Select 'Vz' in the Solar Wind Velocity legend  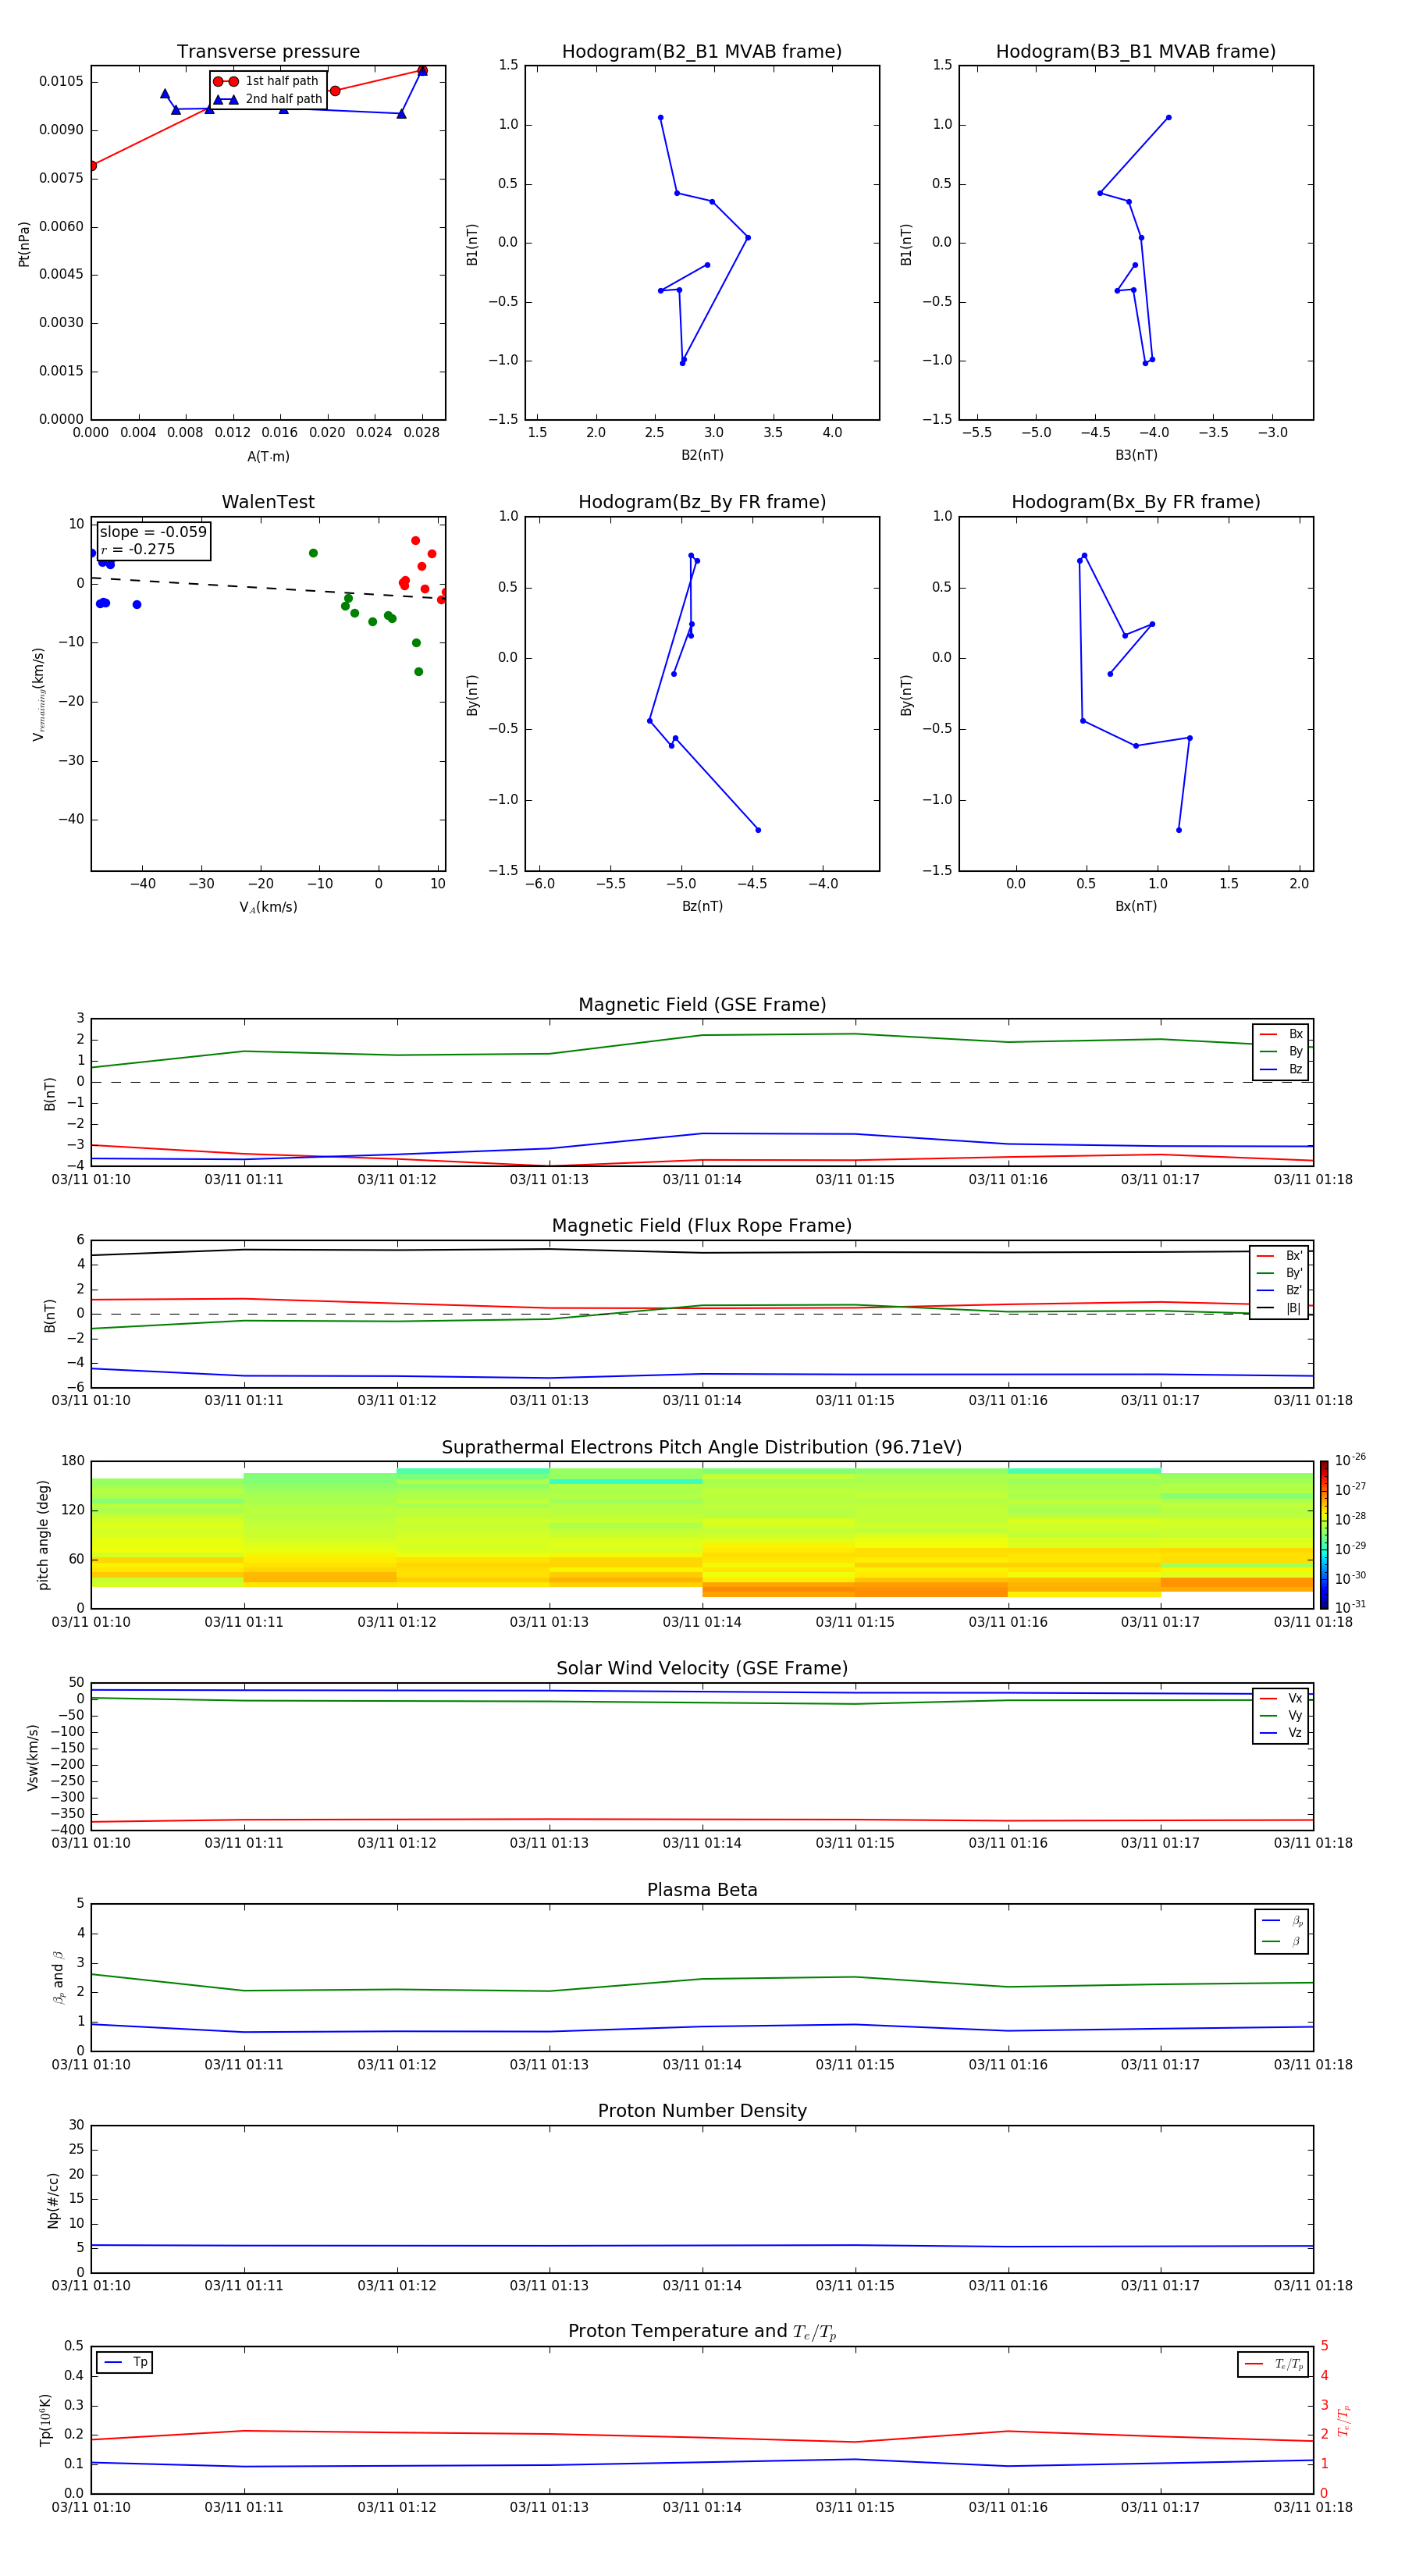coord(1281,1733)
